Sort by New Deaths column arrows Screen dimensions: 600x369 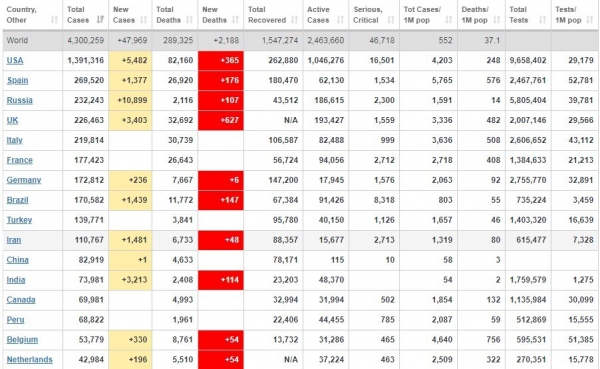click(235, 20)
